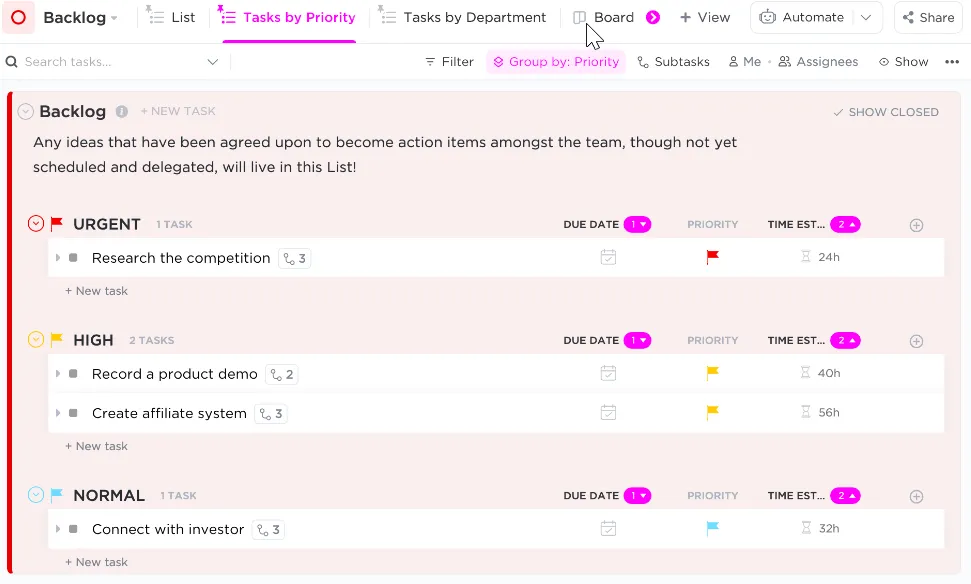Viewport: 971px width, 584px height.
Task: Click the search magnifier icon
Action: 11,61
